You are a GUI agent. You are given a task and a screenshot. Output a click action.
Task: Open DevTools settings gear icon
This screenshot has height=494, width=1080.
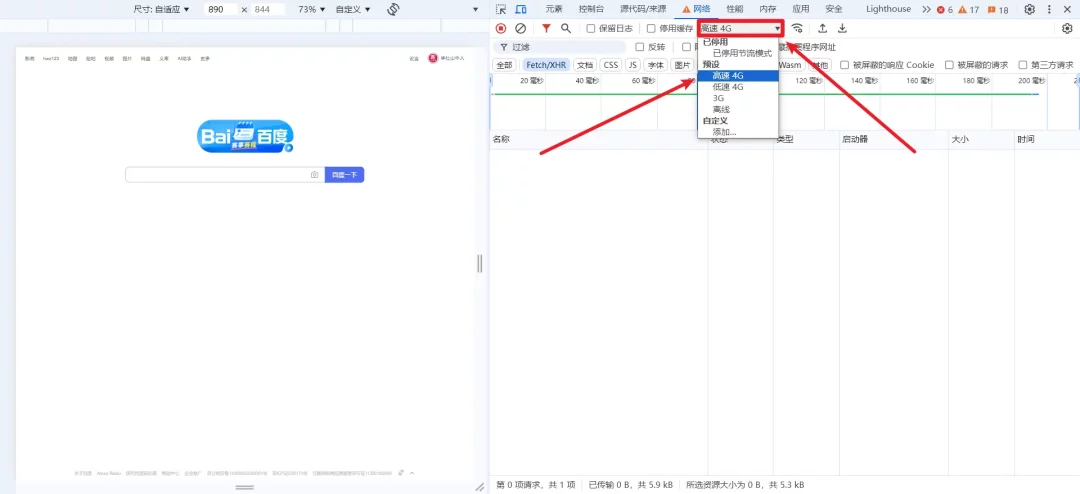1030,9
